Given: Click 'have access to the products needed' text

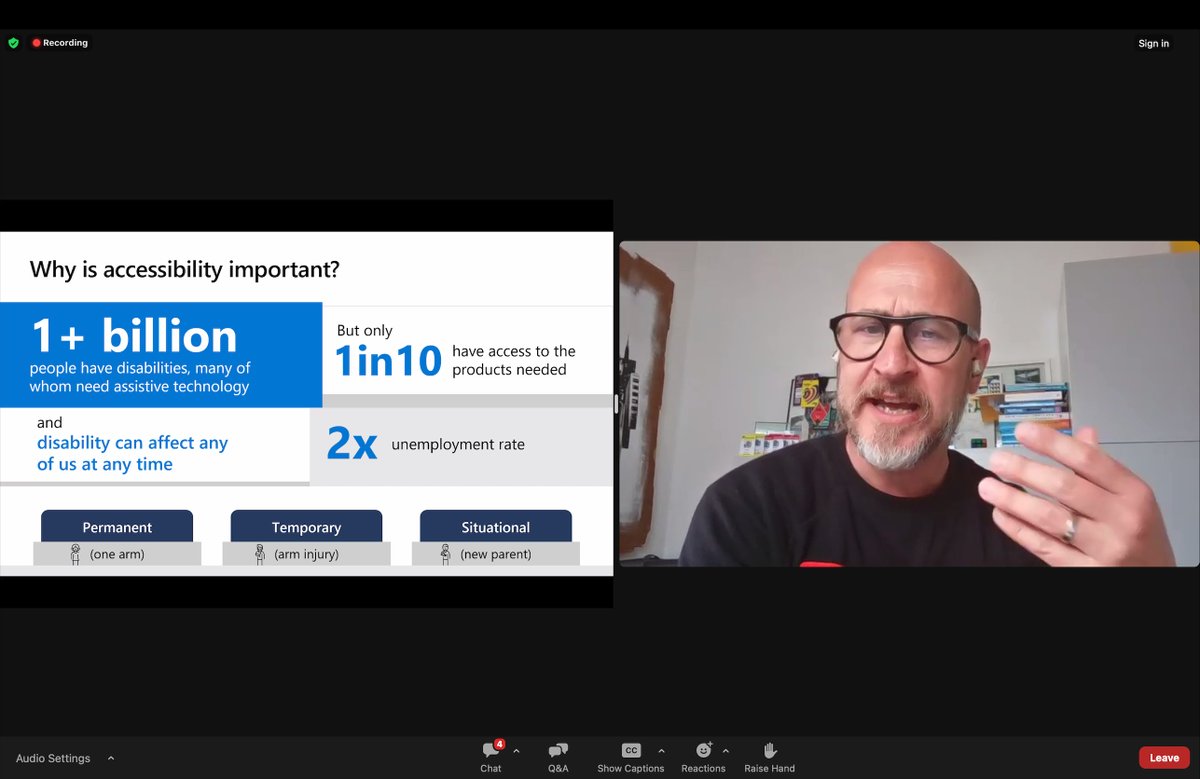Looking at the screenshot, I should pyautogui.click(x=514, y=360).
